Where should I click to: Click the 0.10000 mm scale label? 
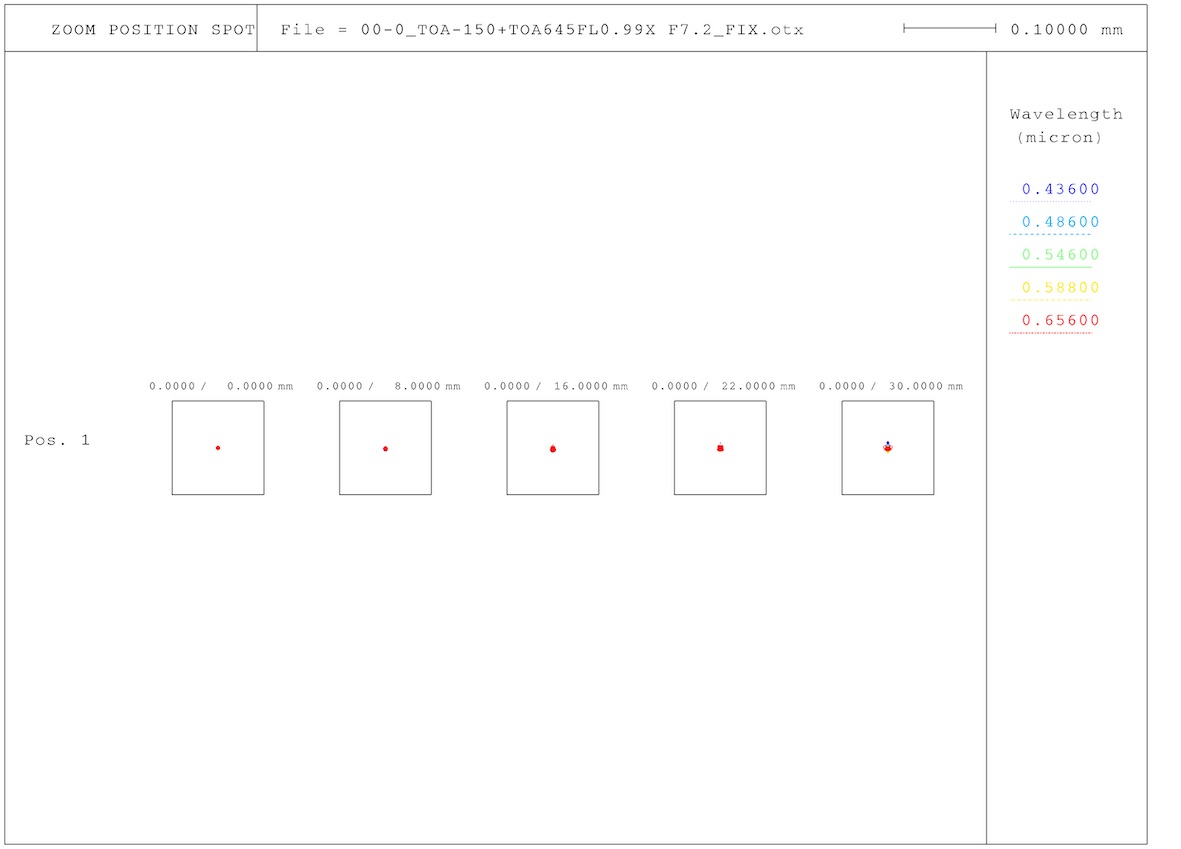(x=1067, y=30)
